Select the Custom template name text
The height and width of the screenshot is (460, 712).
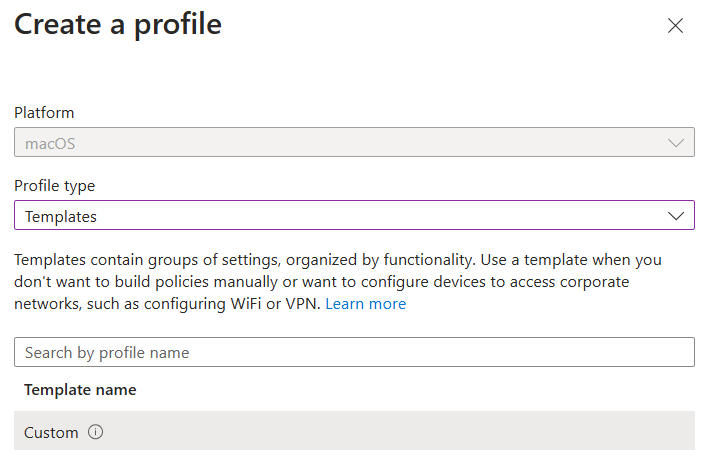51,433
